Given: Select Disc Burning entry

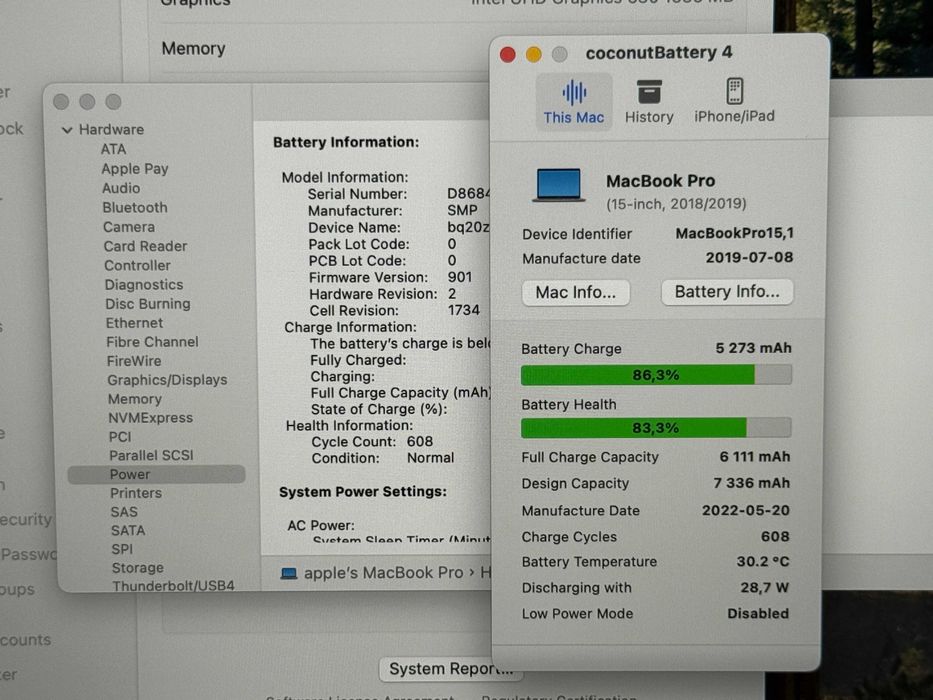Looking at the screenshot, I should pyautogui.click(x=148, y=304).
